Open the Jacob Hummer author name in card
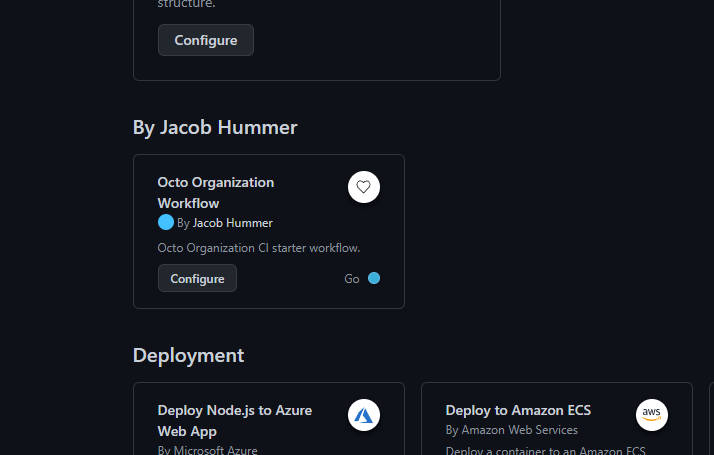This screenshot has width=714, height=455. (x=232, y=223)
